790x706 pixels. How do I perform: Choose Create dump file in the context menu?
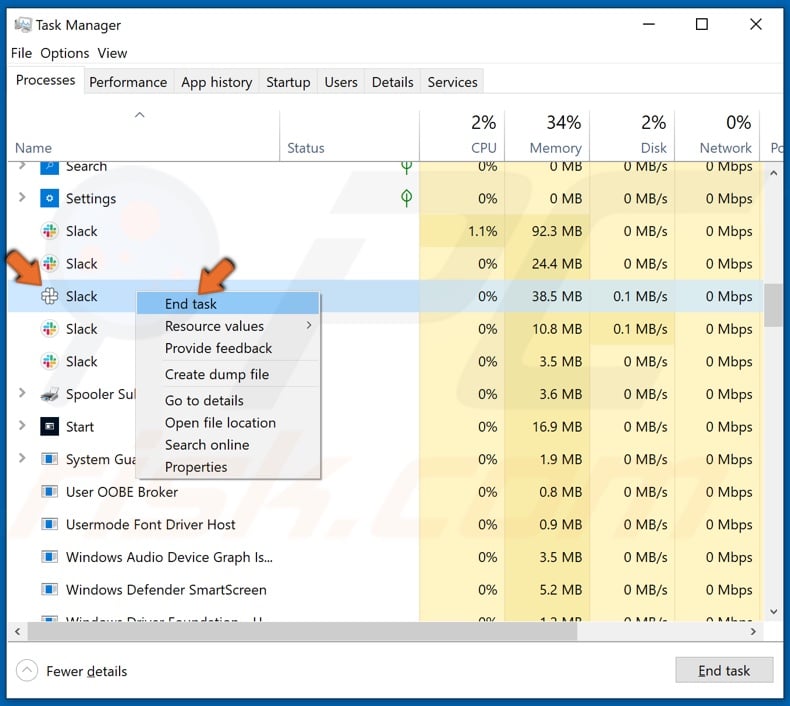pos(228,374)
